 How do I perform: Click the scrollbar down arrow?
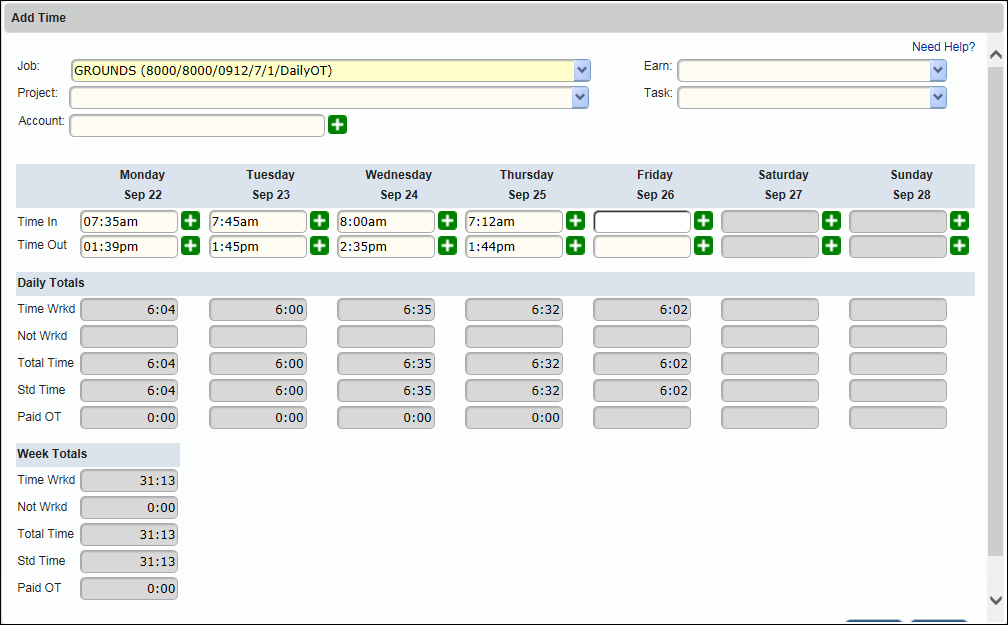click(x=995, y=599)
